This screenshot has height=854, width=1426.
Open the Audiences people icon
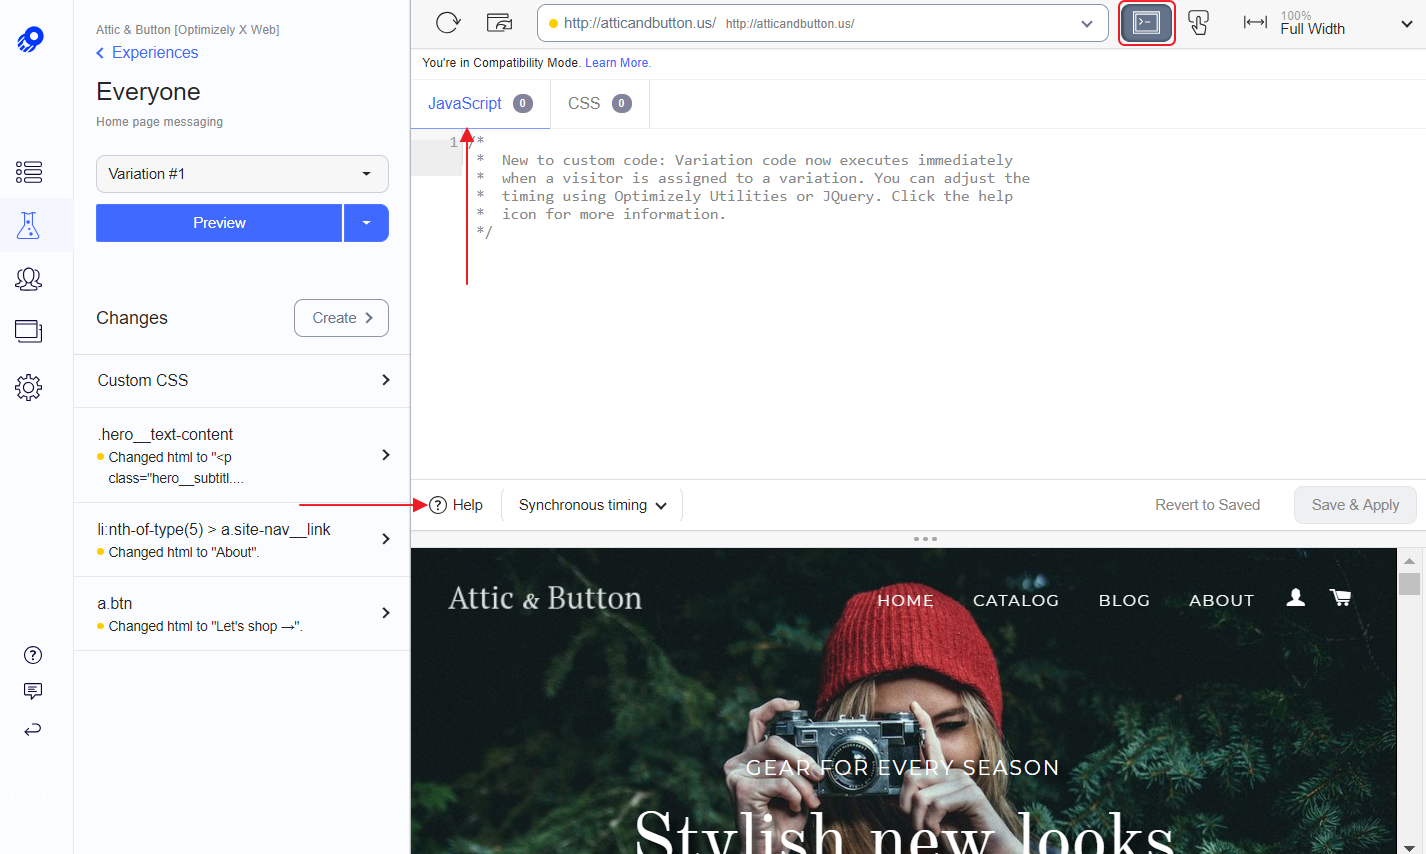point(29,279)
